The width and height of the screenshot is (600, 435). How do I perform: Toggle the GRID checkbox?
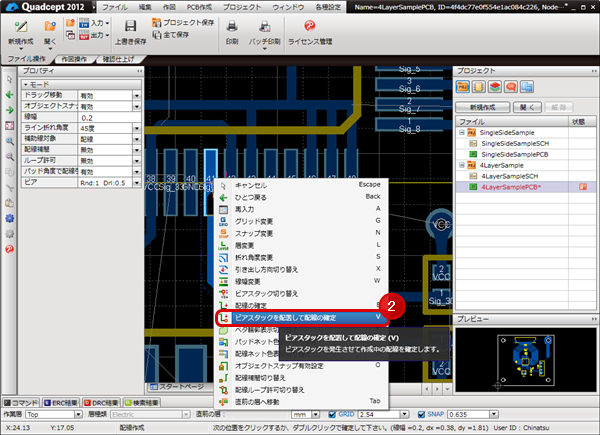coord(332,414)
